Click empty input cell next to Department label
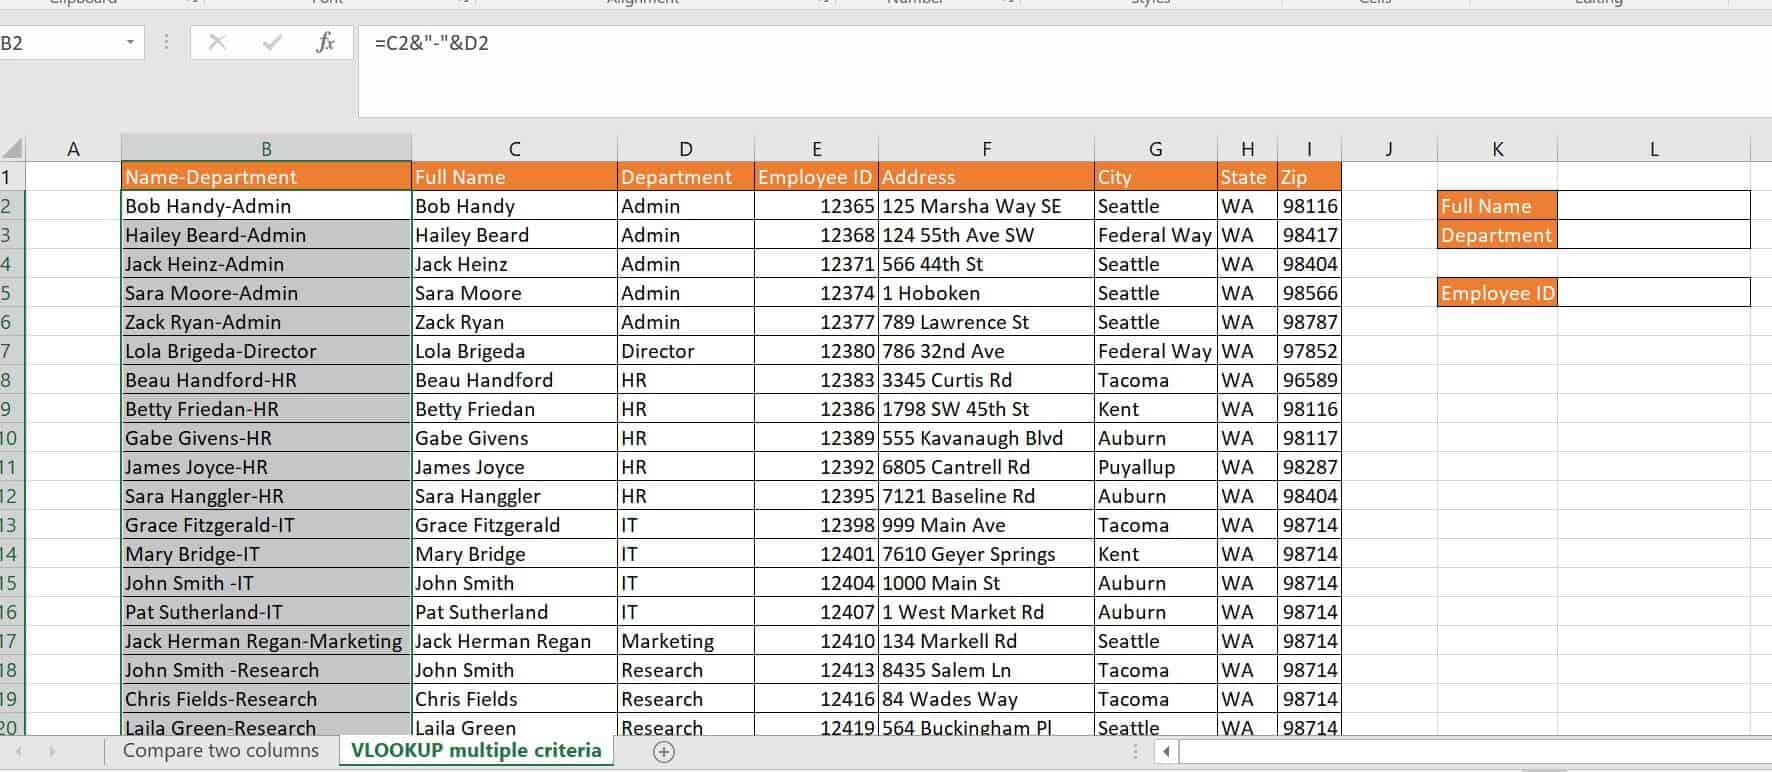 tap(1654, 235)
